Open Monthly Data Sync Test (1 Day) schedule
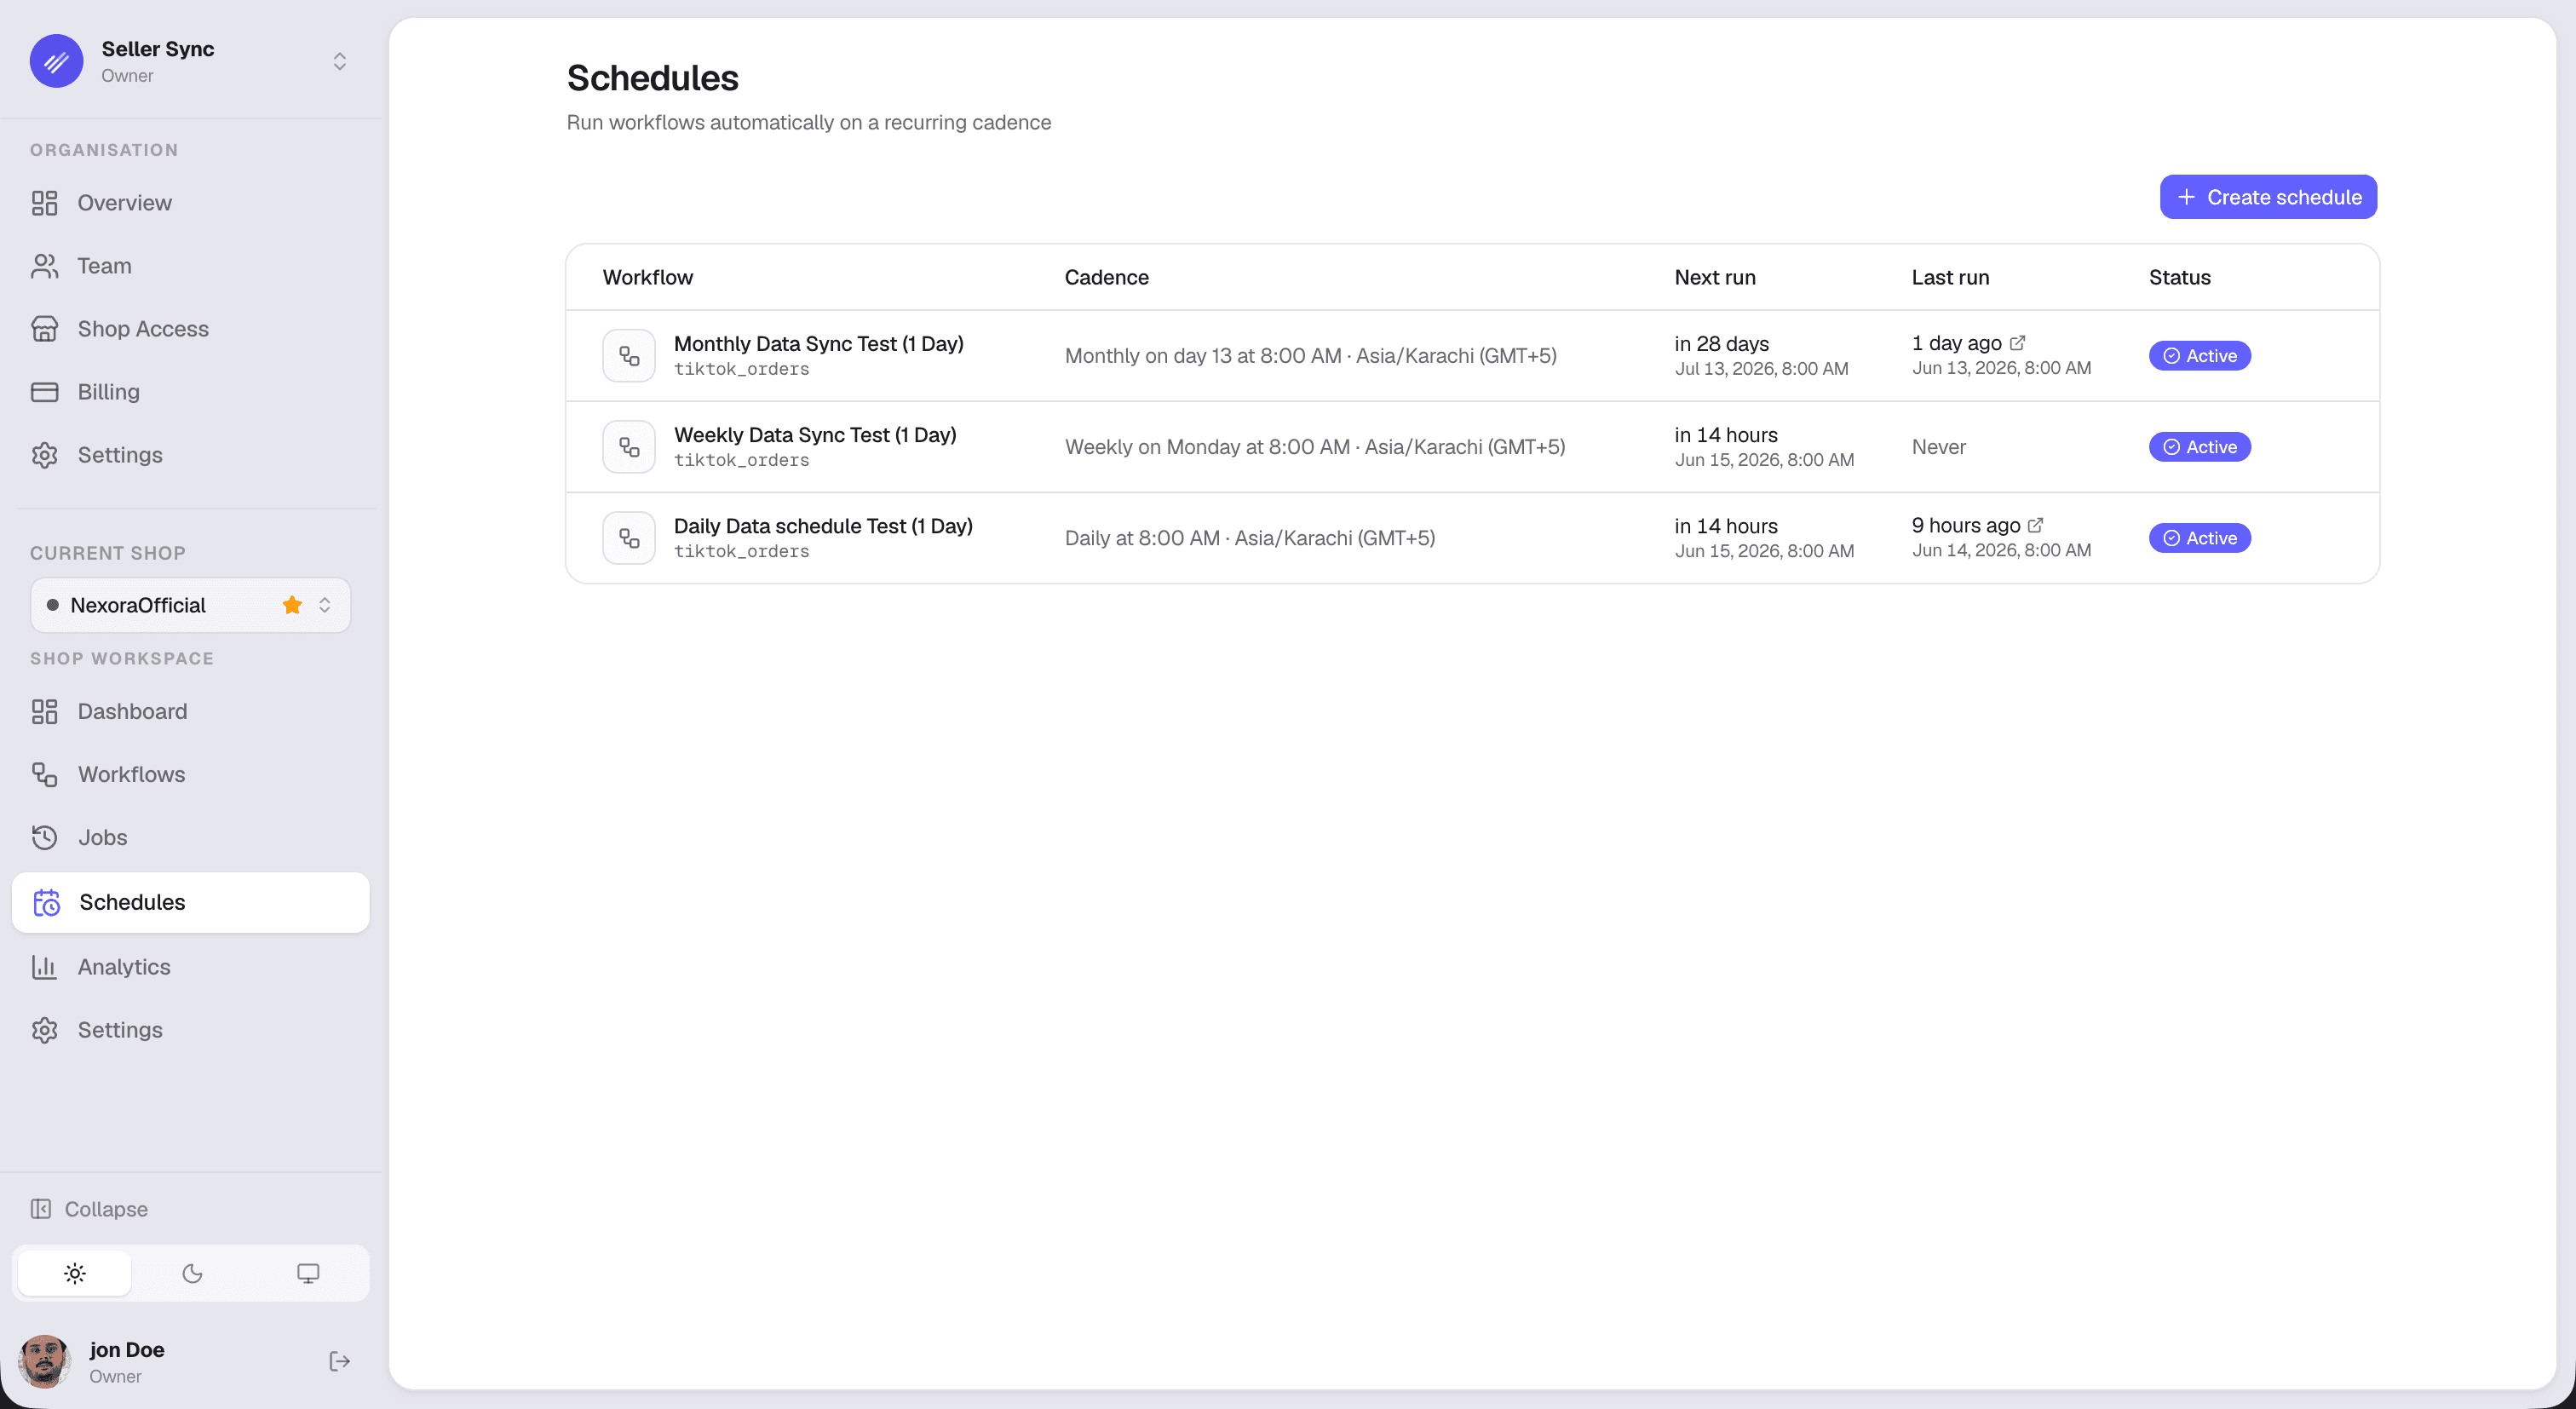The width and height of the screenshot is (2576, 1409). pyautogui.click(x=819, y=343)
